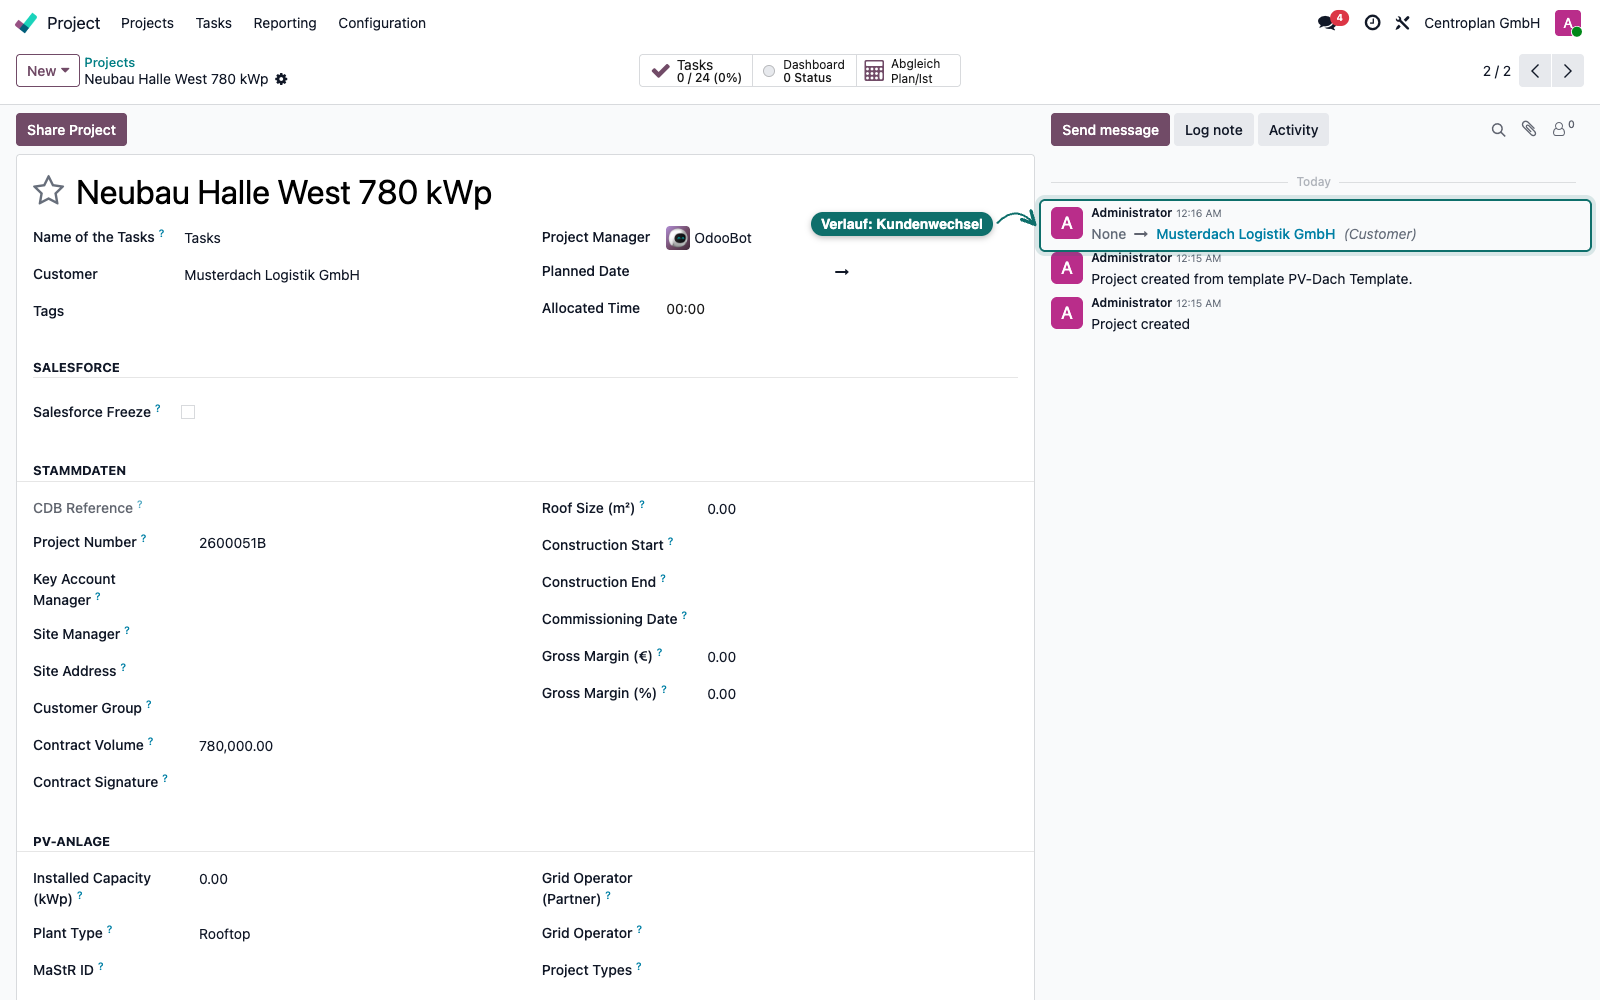The width and height of the screenshot is (1600, 1000).
Task: Edit the Roof Size 0.00 field
Action: 722,509
